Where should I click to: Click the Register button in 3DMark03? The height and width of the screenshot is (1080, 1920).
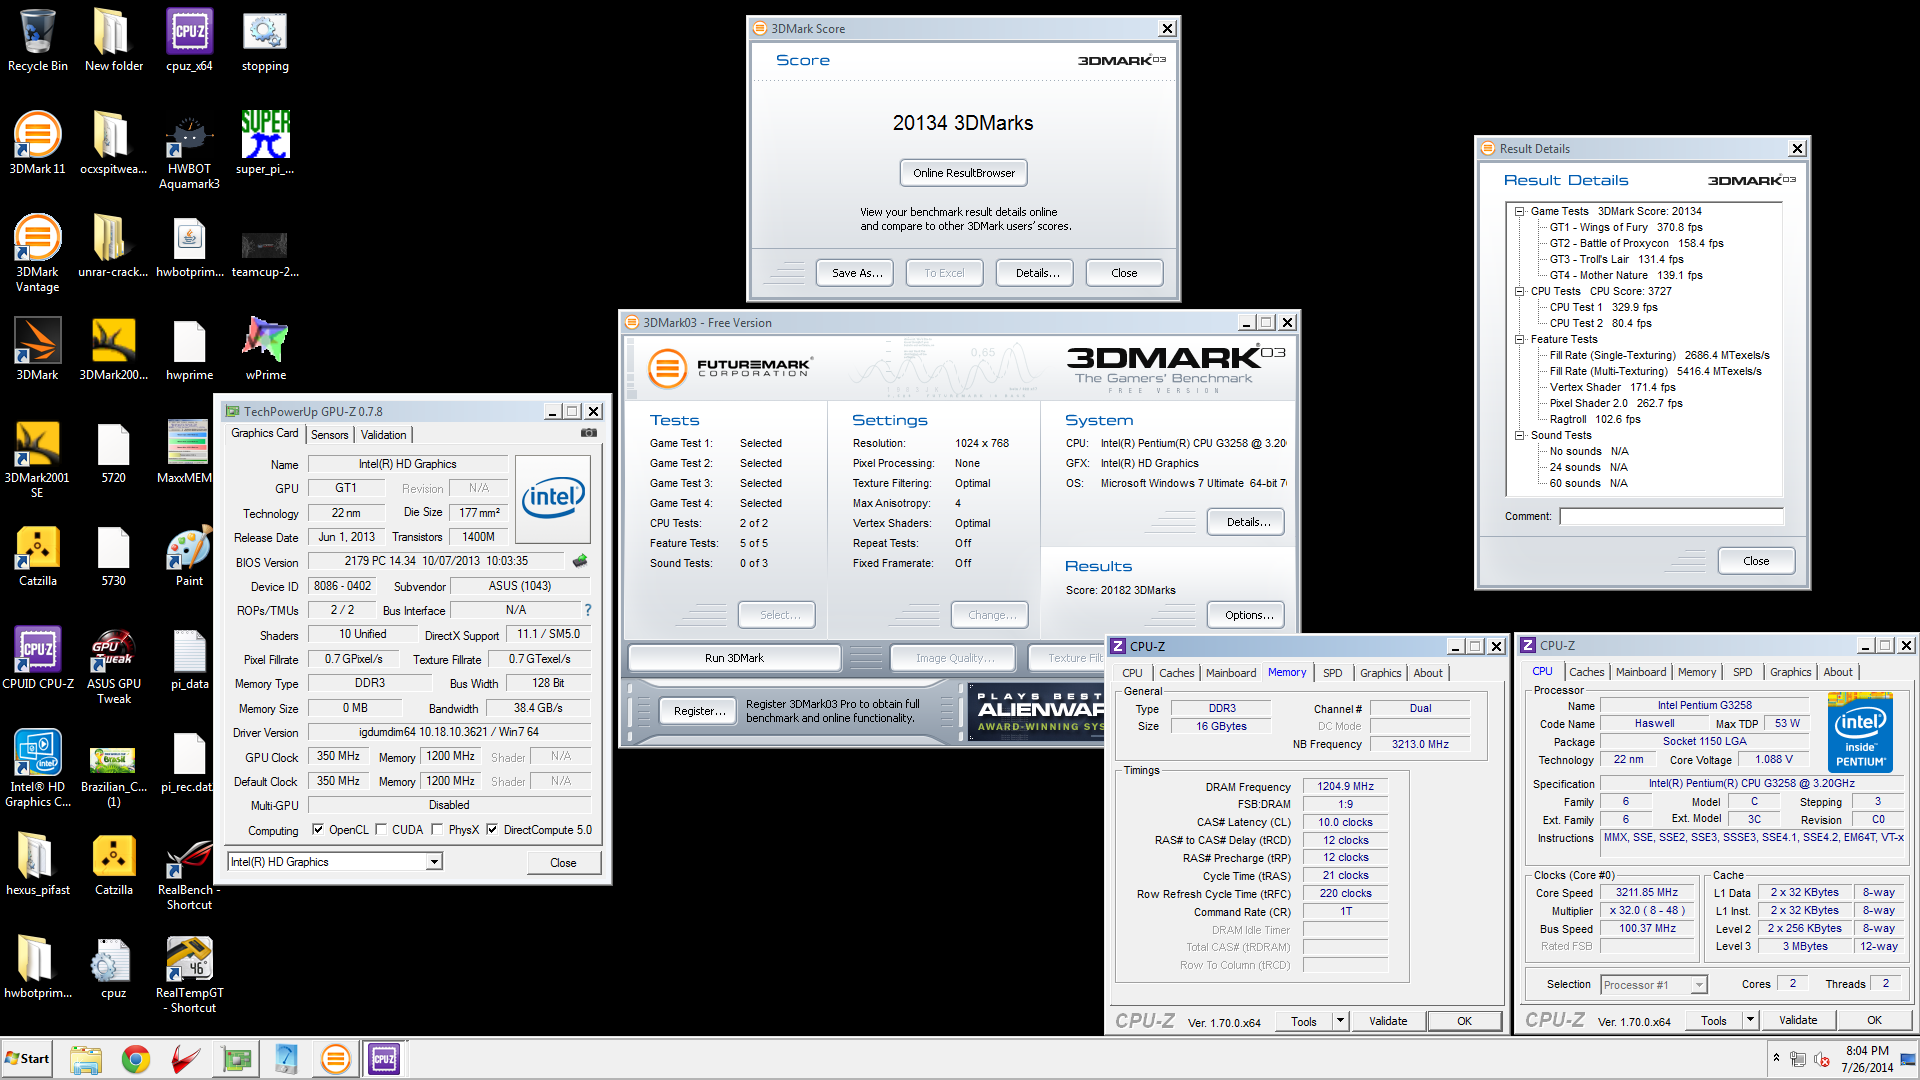tap(699, 711)
